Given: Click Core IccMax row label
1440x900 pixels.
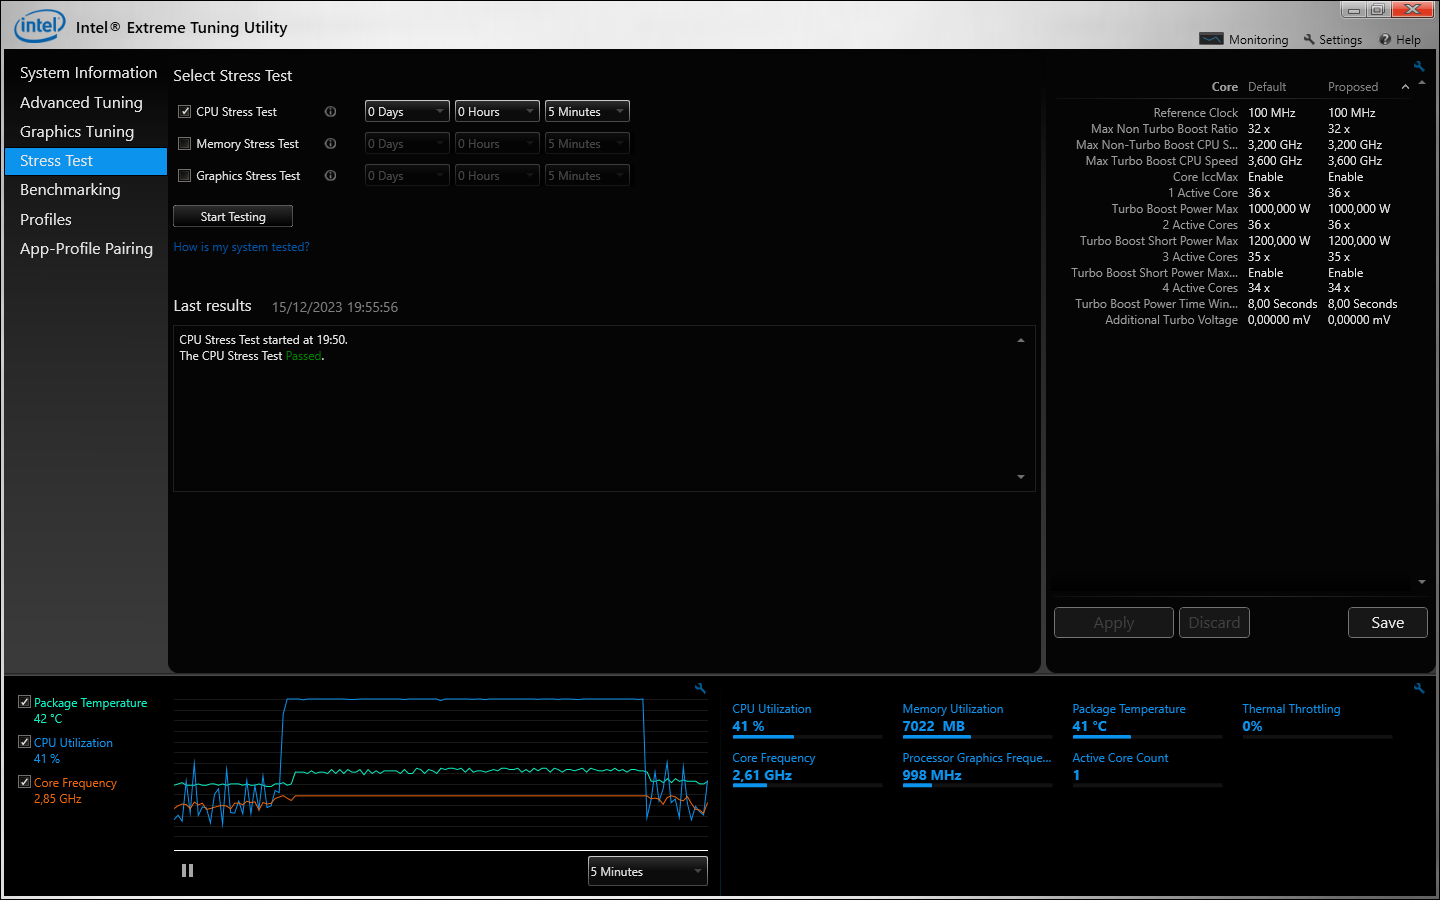Looking at the screenshot, I should coord(1205,177).
